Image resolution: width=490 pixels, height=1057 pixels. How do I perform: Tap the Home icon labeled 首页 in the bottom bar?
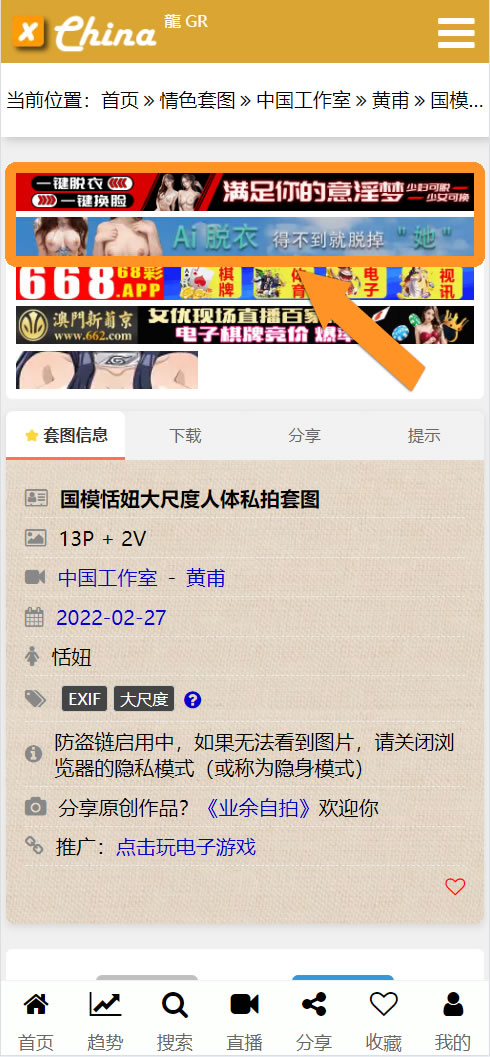(x=36, y=1004)
